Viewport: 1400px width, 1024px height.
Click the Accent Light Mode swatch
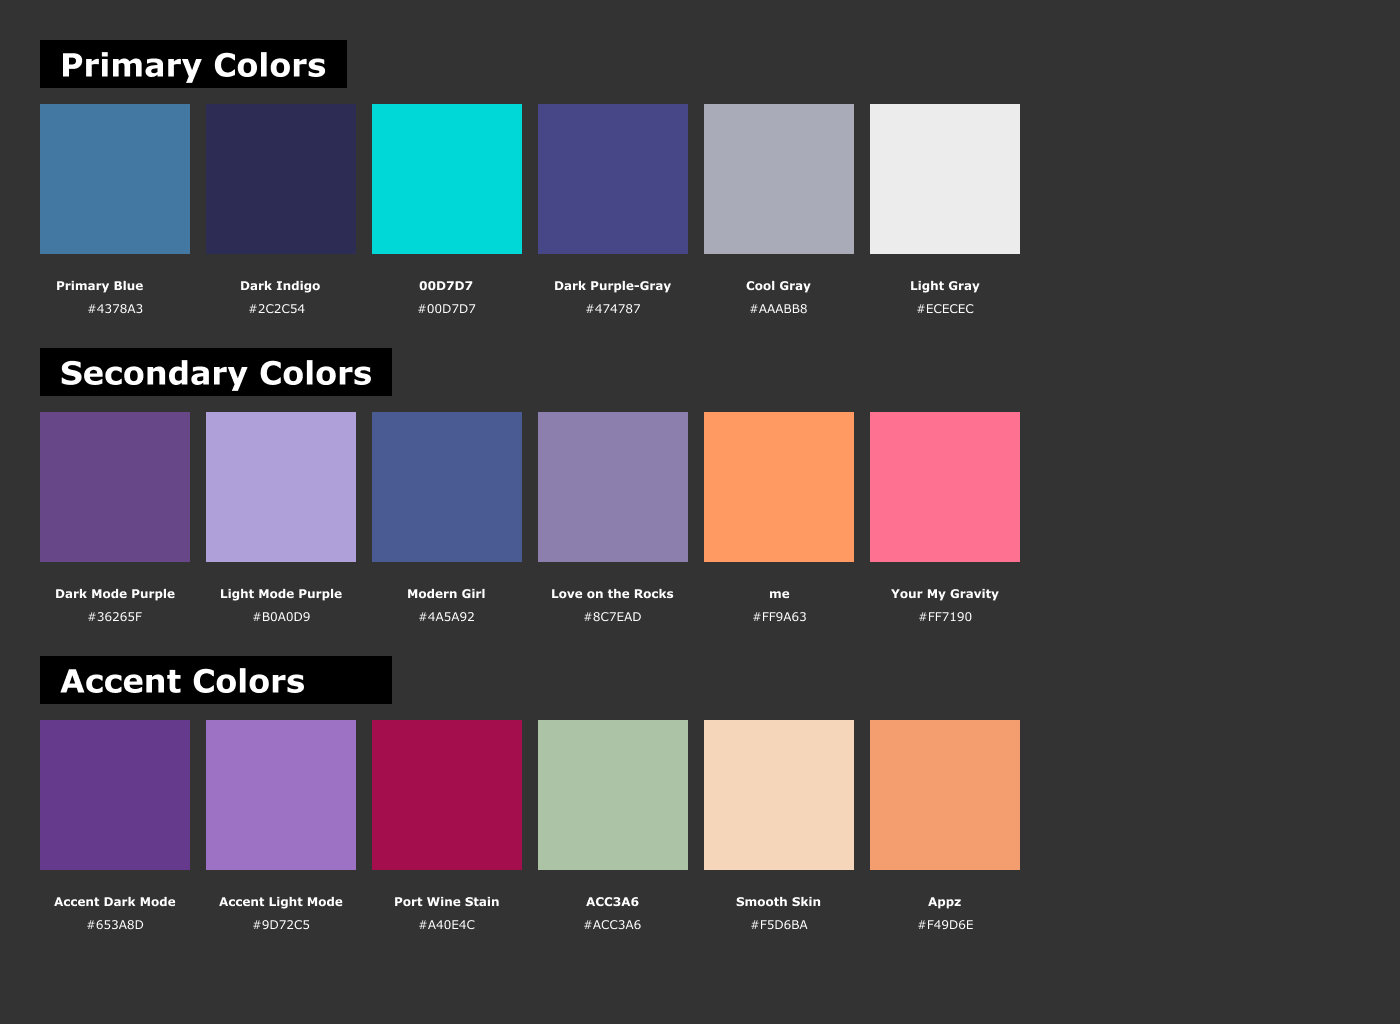point(281,795)
